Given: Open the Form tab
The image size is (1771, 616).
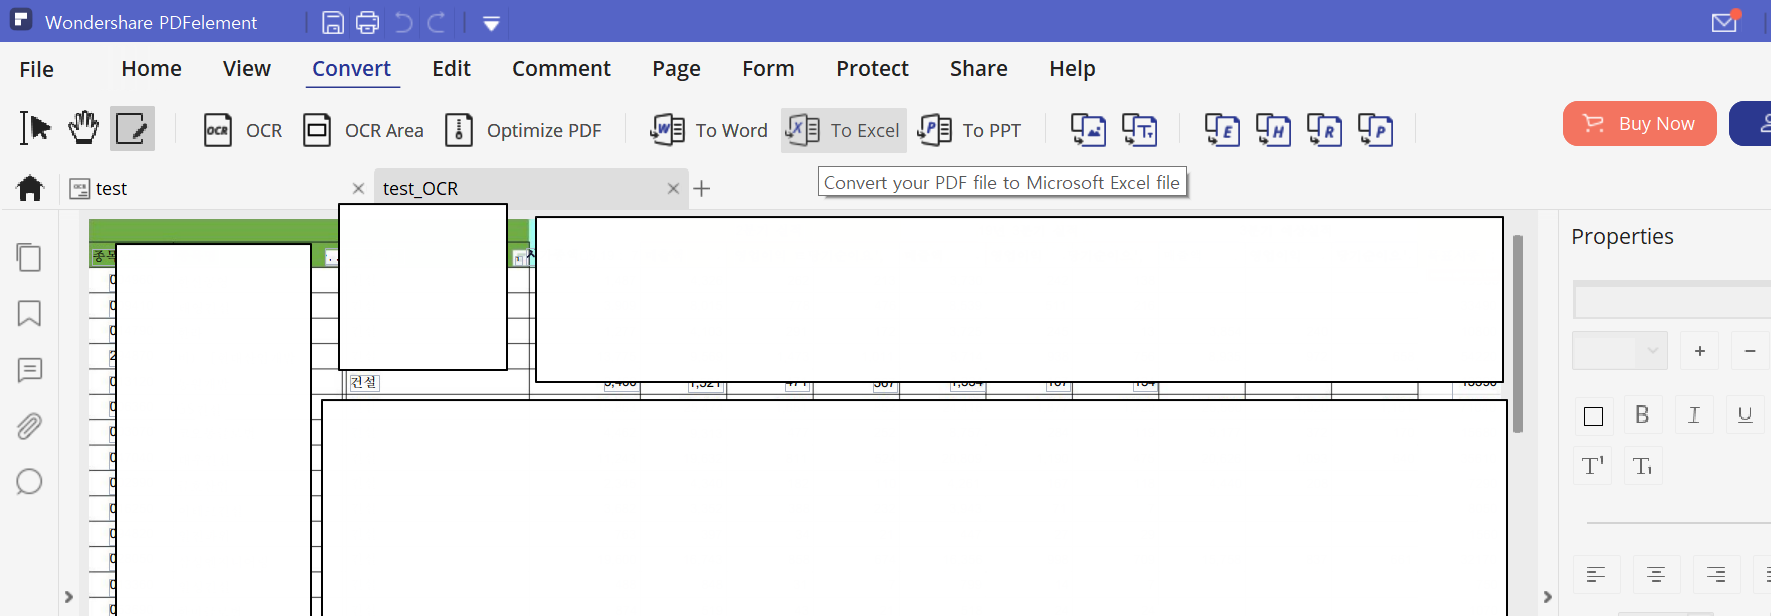Looking at the screenshot, I should tap(768, 68).
